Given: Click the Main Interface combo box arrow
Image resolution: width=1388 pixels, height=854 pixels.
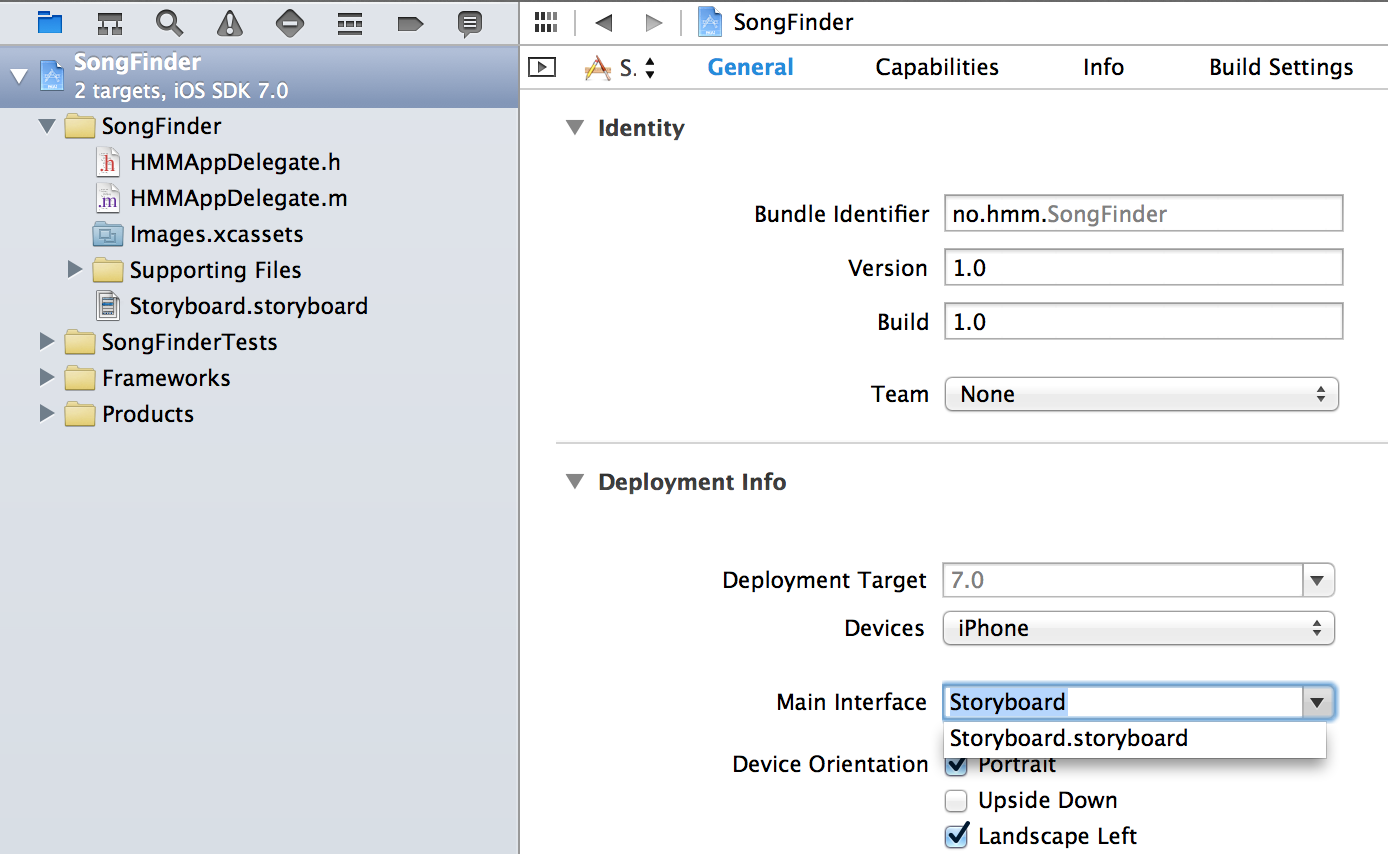Looking at the screenshot, I should tap(1318, 703).
